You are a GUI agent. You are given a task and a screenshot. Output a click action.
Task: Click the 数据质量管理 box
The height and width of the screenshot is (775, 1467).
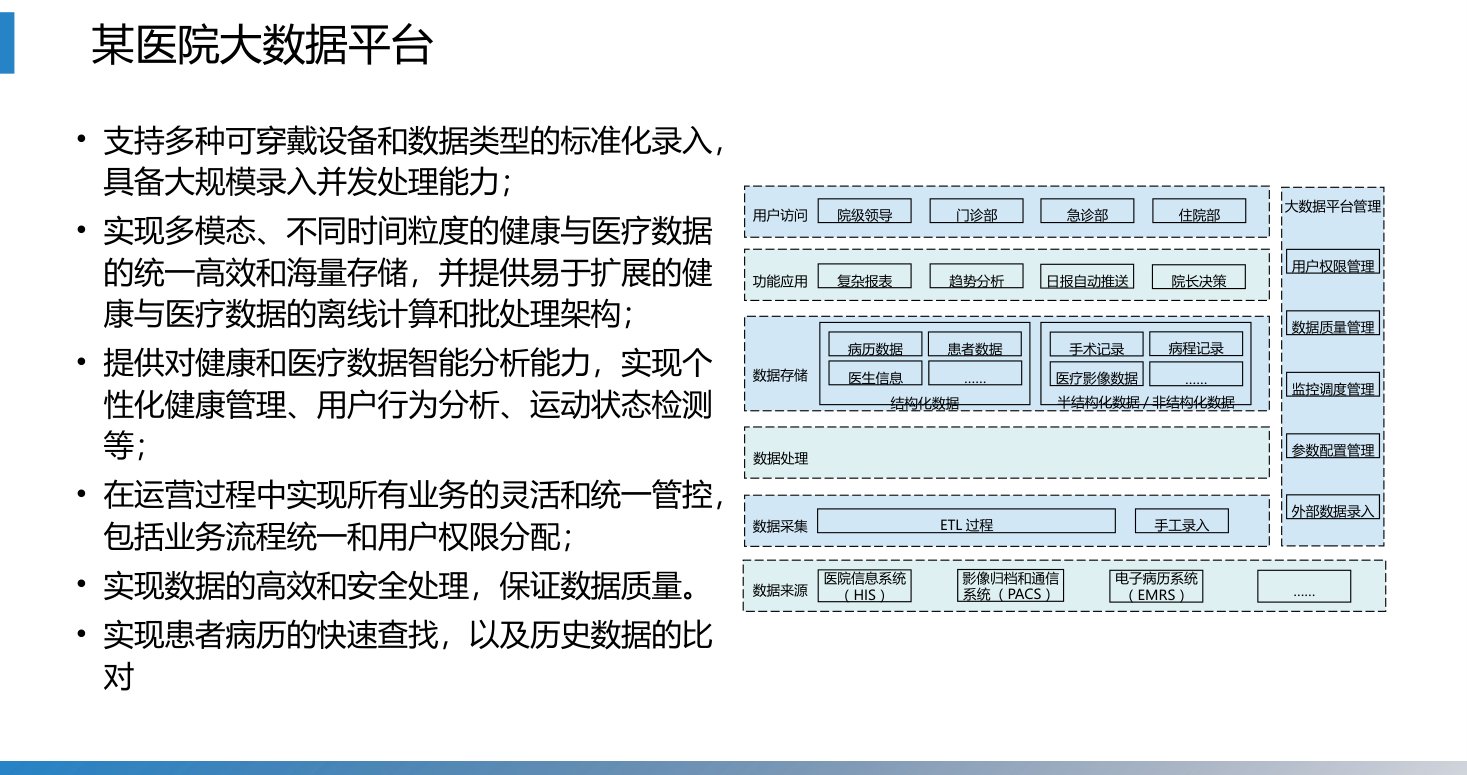(1333, 323)
